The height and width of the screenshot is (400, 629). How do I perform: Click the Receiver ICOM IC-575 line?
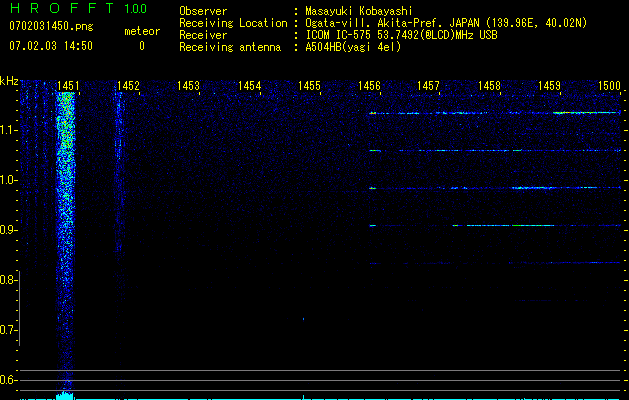(338, 35)
